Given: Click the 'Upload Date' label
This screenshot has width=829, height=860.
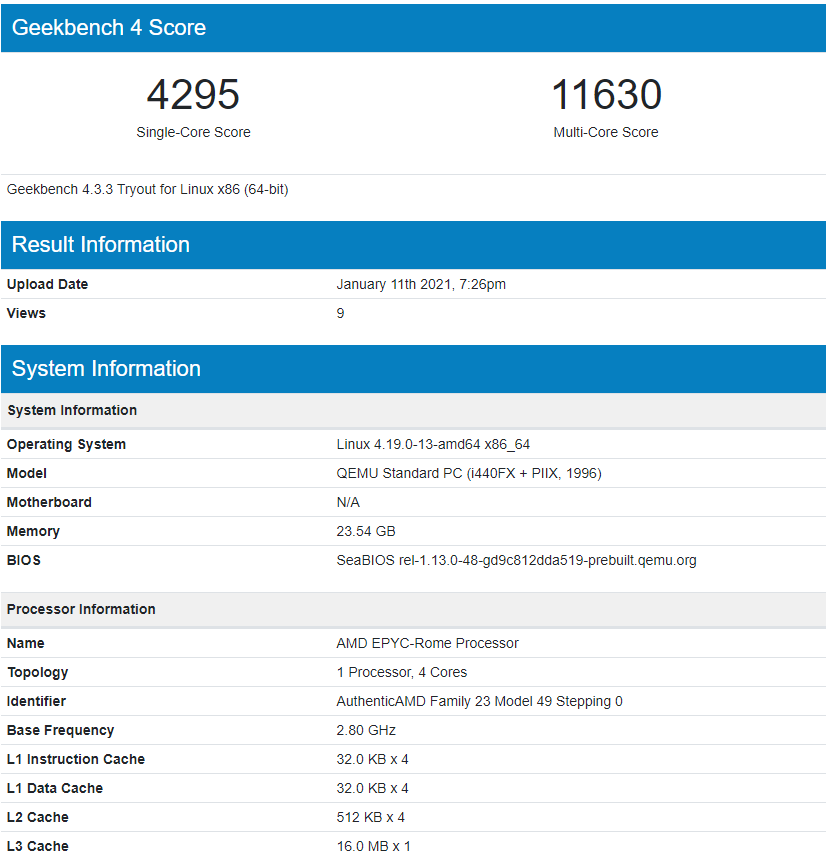Looking at the screenshot, I should pyautogui.click(x=47, y=284).
